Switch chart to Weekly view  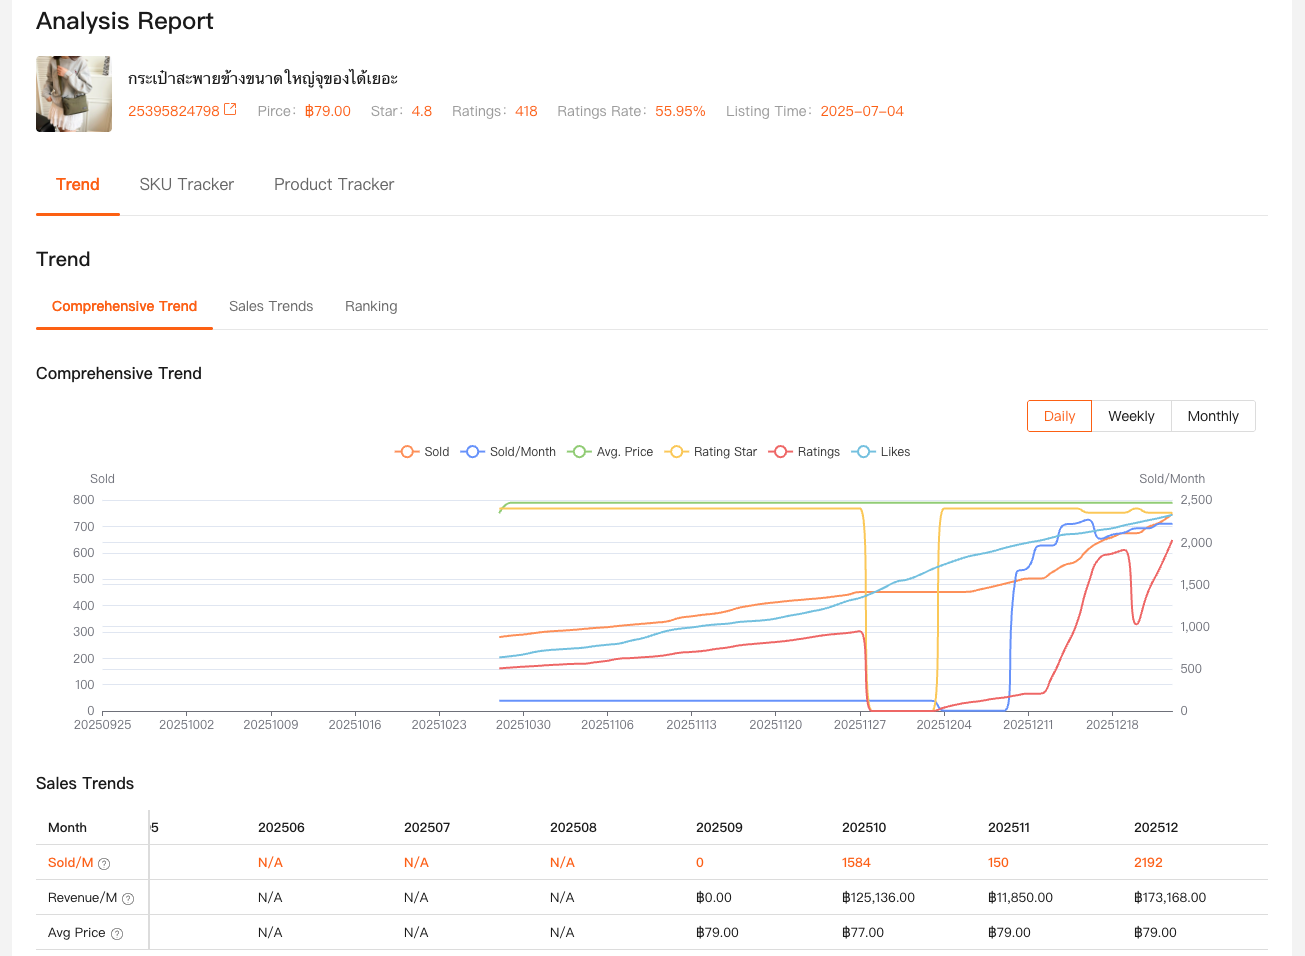pyautogui.click(x=1131, y=416)
